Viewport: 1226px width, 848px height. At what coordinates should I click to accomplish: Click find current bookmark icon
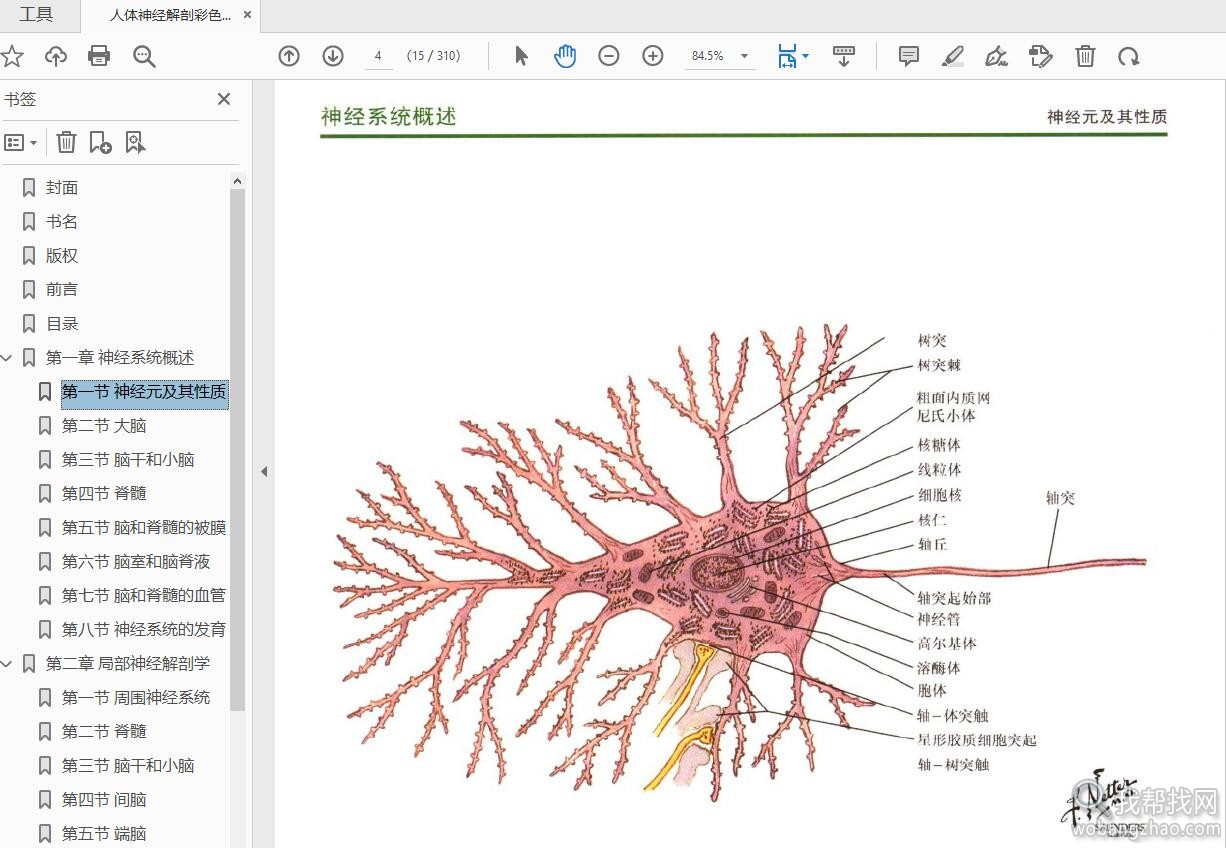point(135,142)
